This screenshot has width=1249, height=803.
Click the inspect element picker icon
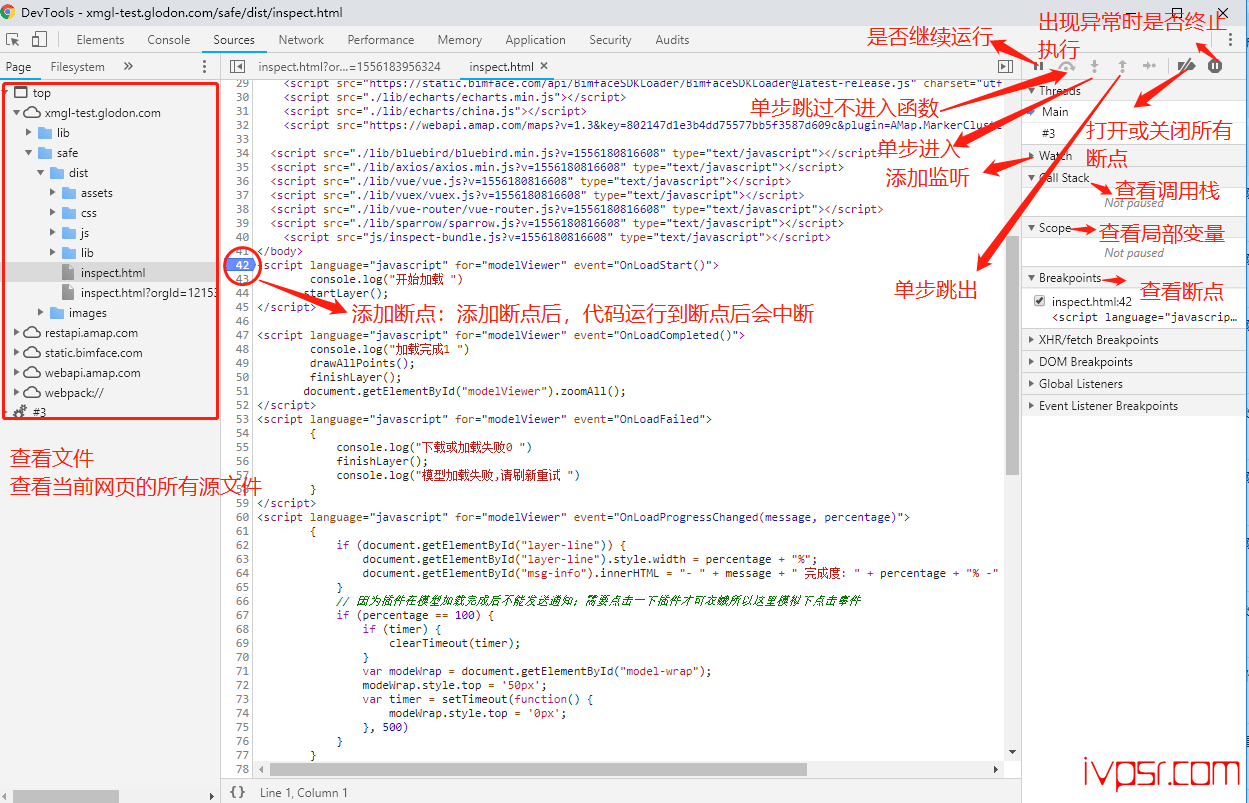14,40
